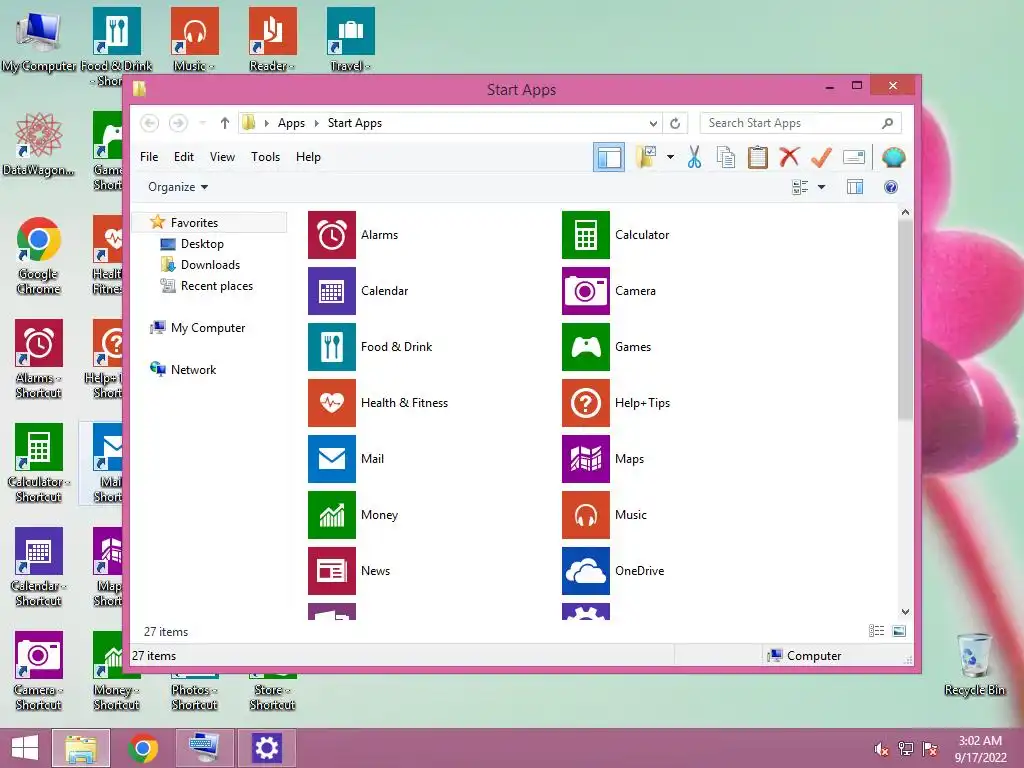The image size is (1024, 768).
Task: Toggle the navigation pane toolbar button
Action: 609,157
